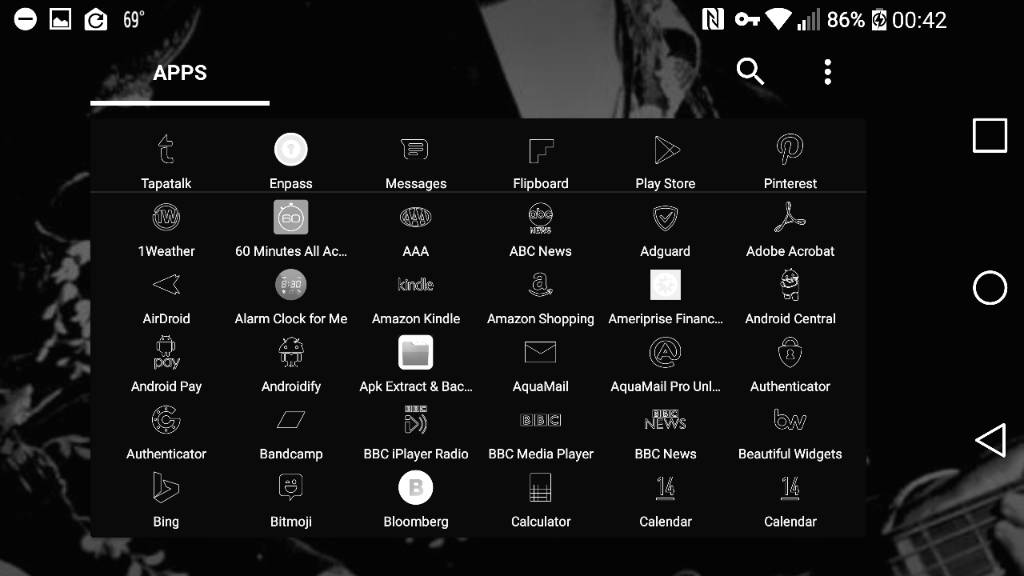This screenshot has width=1024, height=576.
Task: Tap the Home circle navigation button
Action: (989, 287)
